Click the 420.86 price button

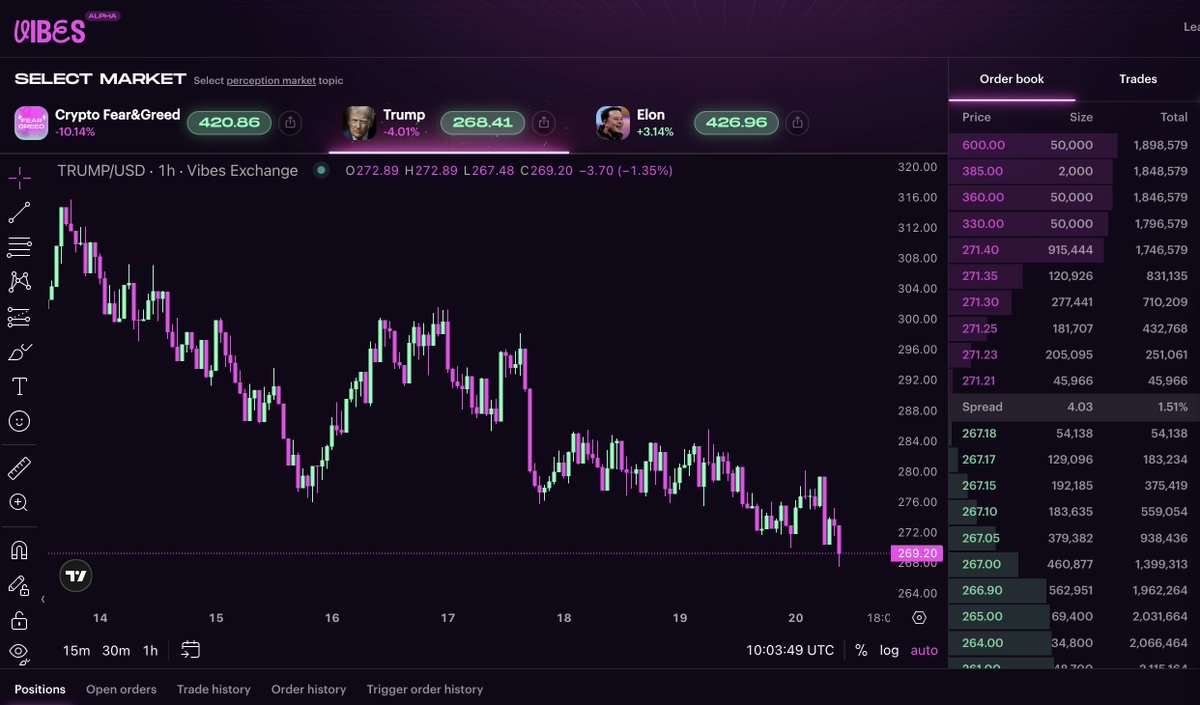(229, 123)
